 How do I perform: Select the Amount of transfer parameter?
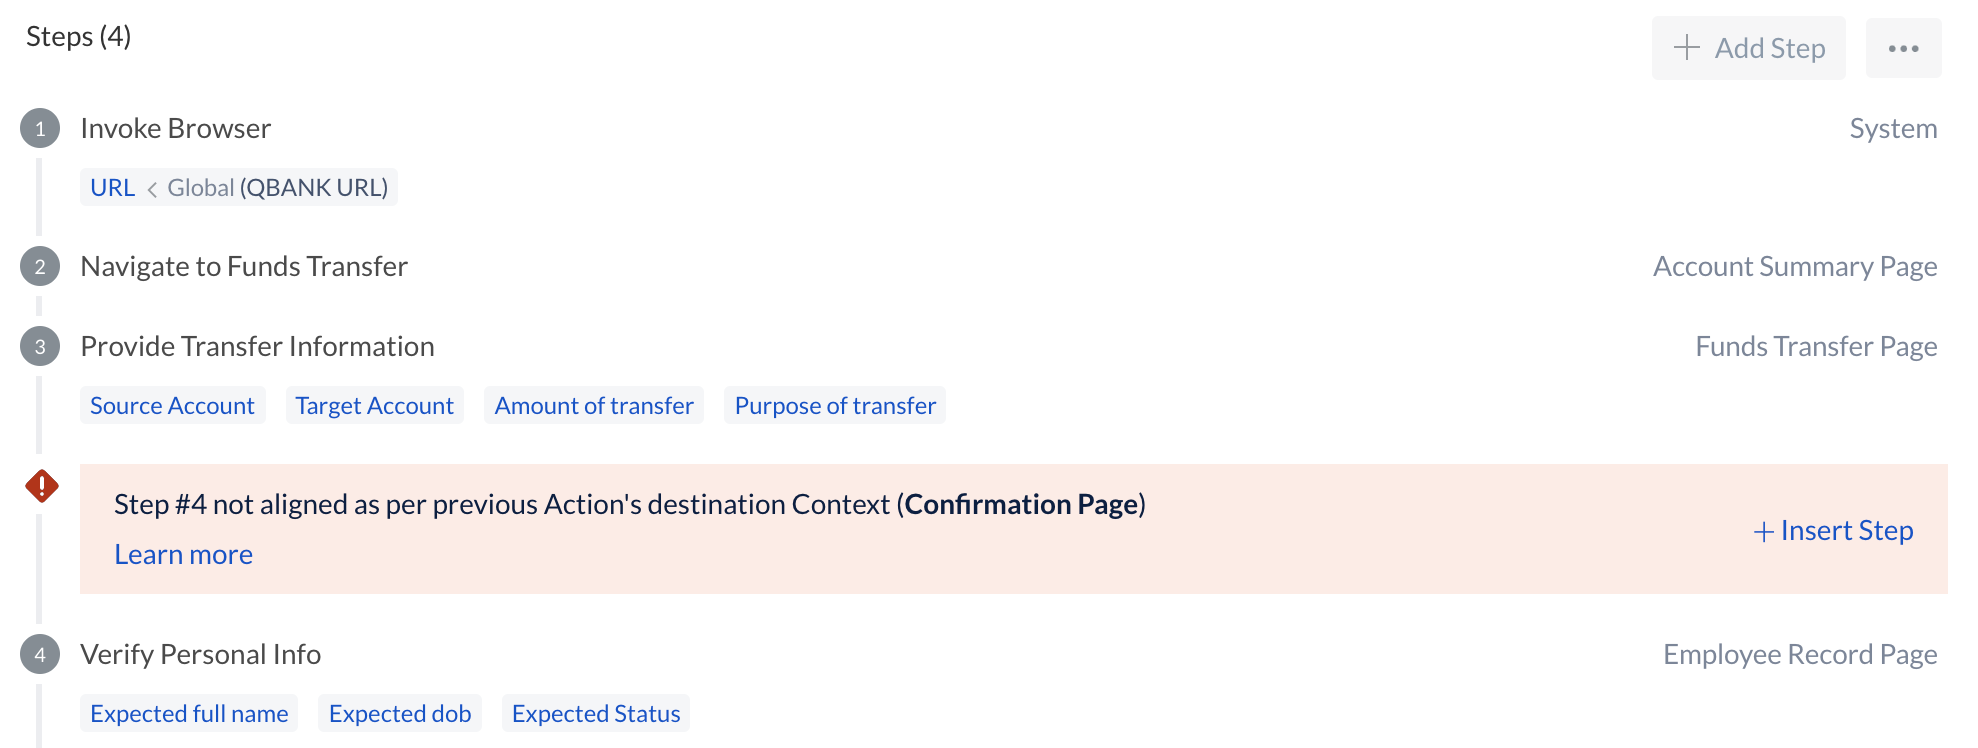click(594, 405)
